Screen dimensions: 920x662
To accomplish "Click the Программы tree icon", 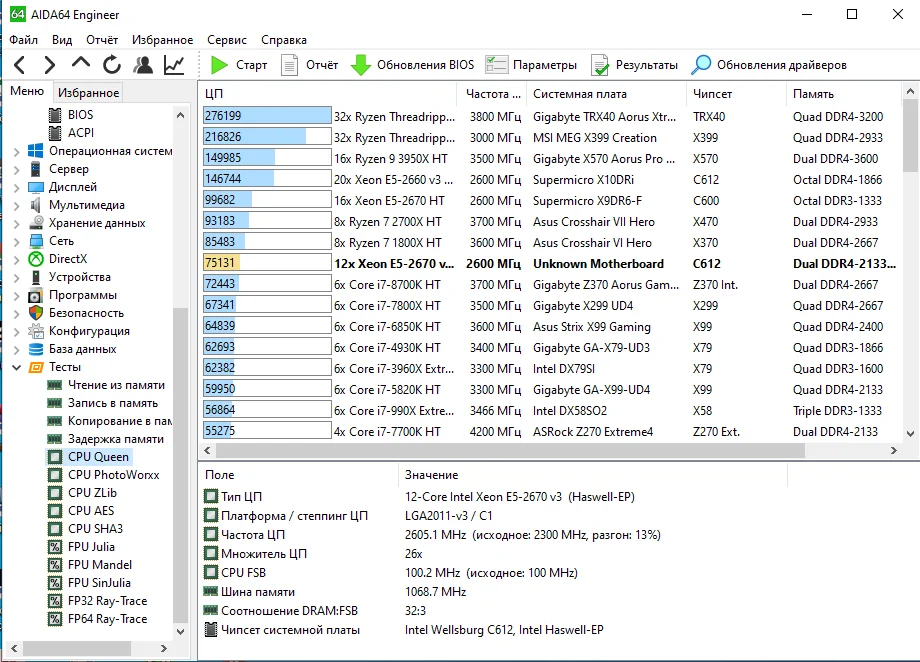I will (x=36, y=295).
